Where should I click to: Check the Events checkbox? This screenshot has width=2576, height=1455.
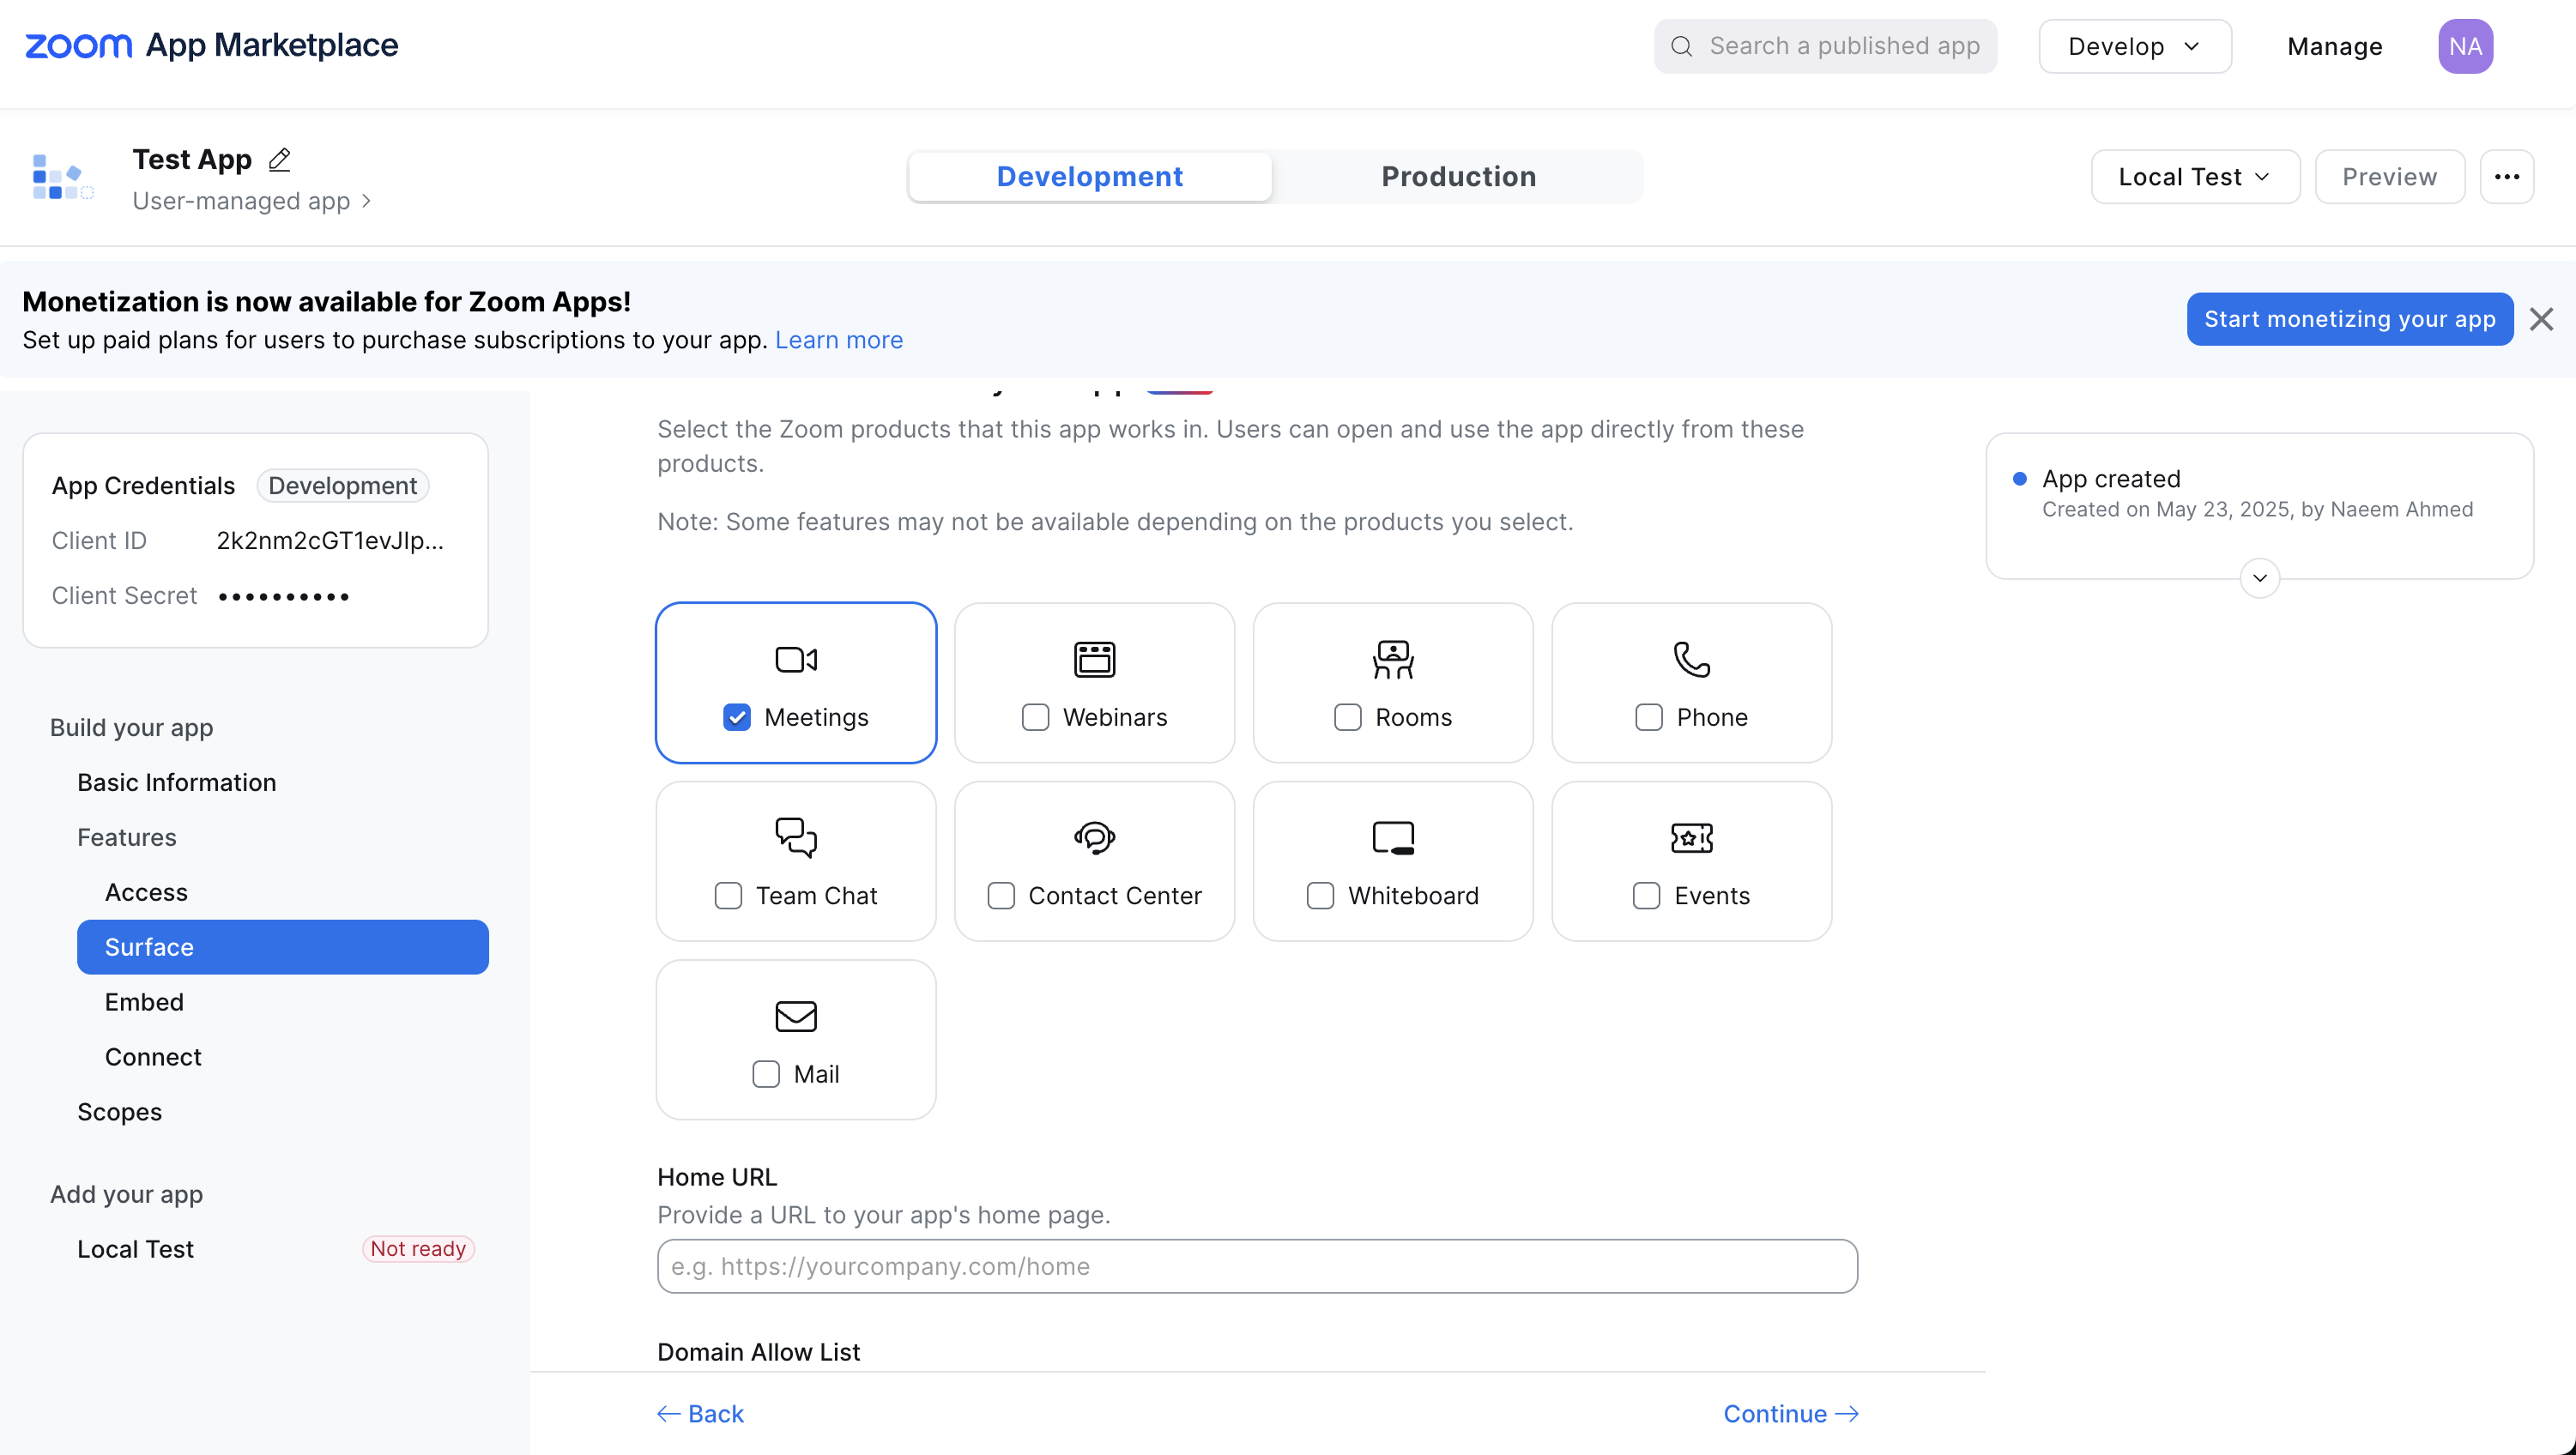pyautogui.click(x=1646, y=896)
